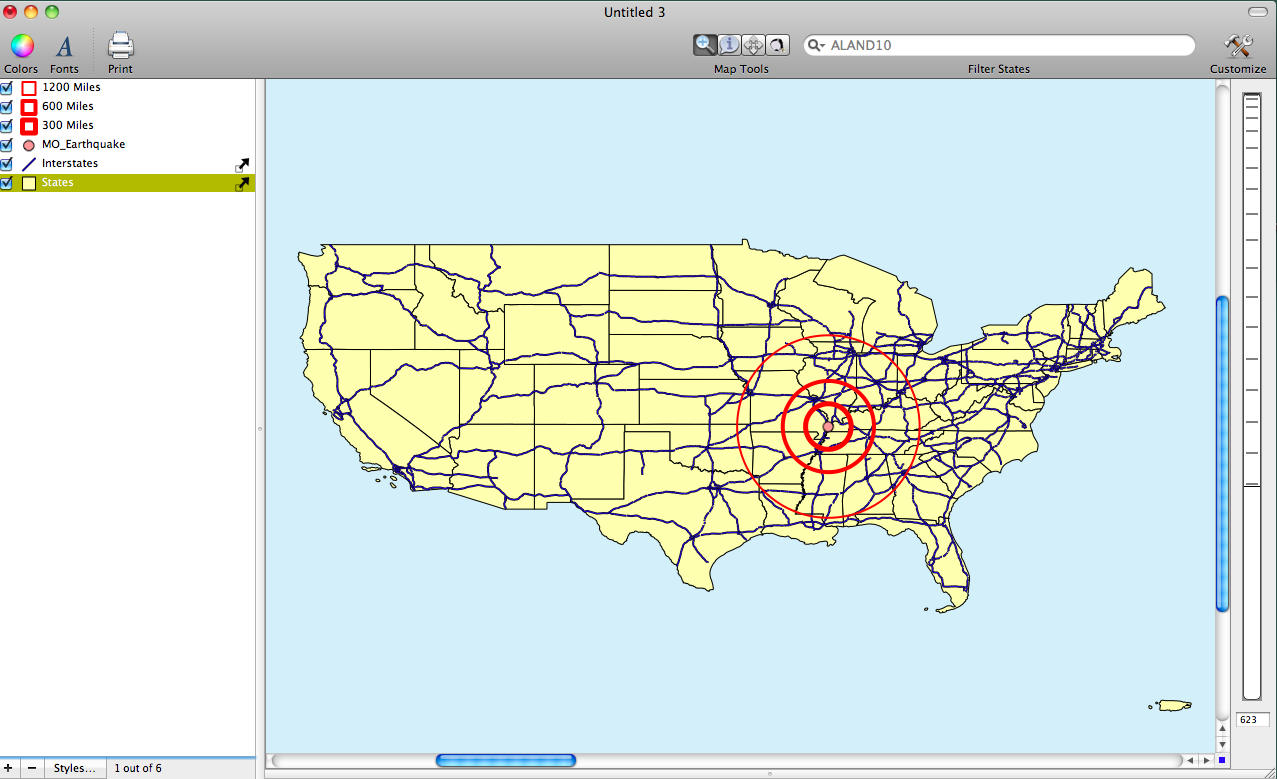Screen dimensions: 1277x779
Task: Select the zoom magnifier map tool
Action: (706, 45)
